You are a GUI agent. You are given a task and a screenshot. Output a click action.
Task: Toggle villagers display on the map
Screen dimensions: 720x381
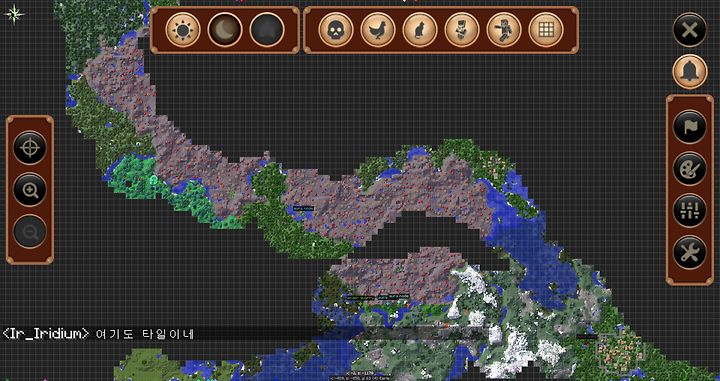click(x=462, y=30)
